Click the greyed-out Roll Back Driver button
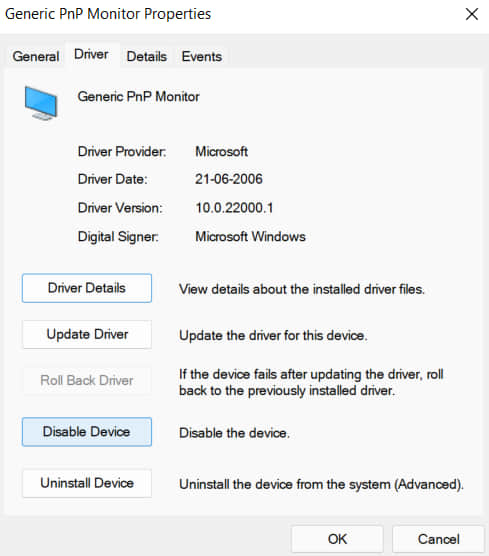This screenshot has height=556, width=489. 87,380
